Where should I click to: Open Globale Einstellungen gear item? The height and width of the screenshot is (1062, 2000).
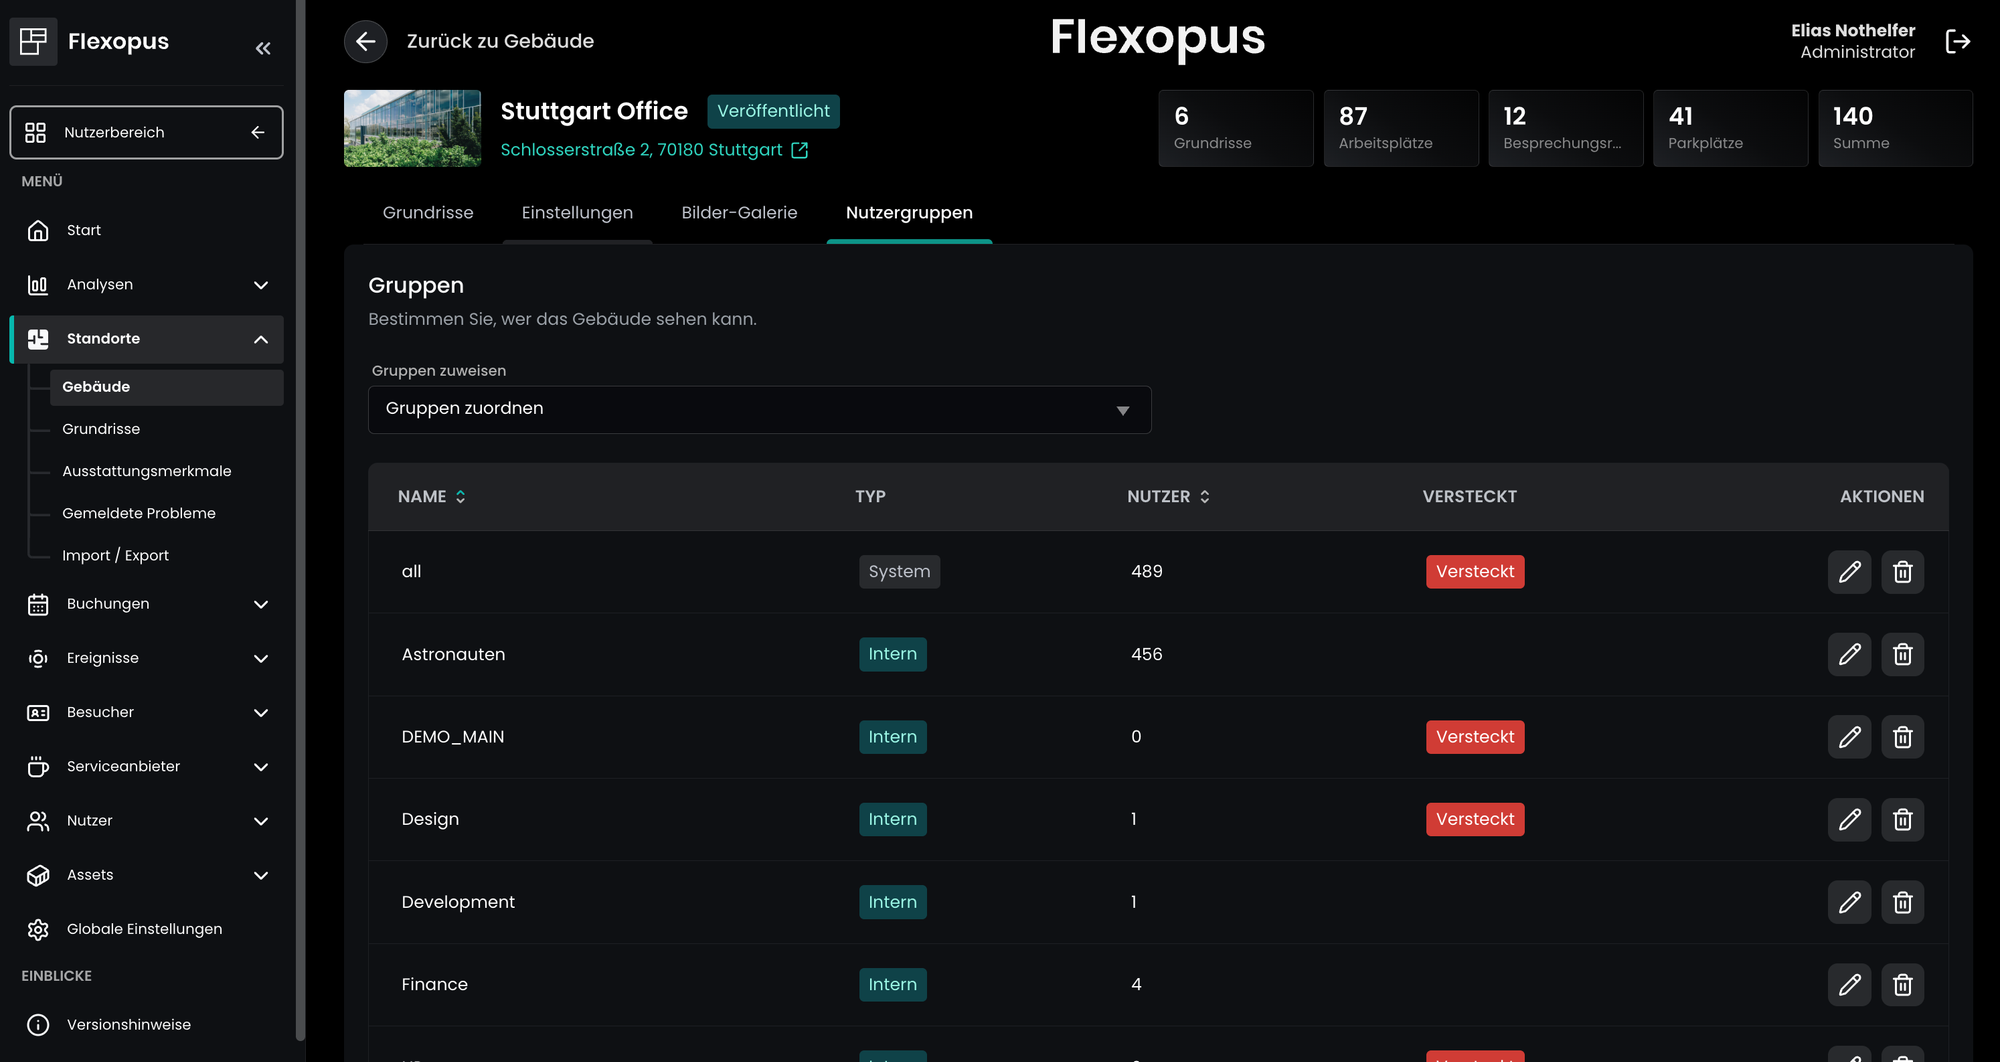pyautogui.click(x=144, y=929)
